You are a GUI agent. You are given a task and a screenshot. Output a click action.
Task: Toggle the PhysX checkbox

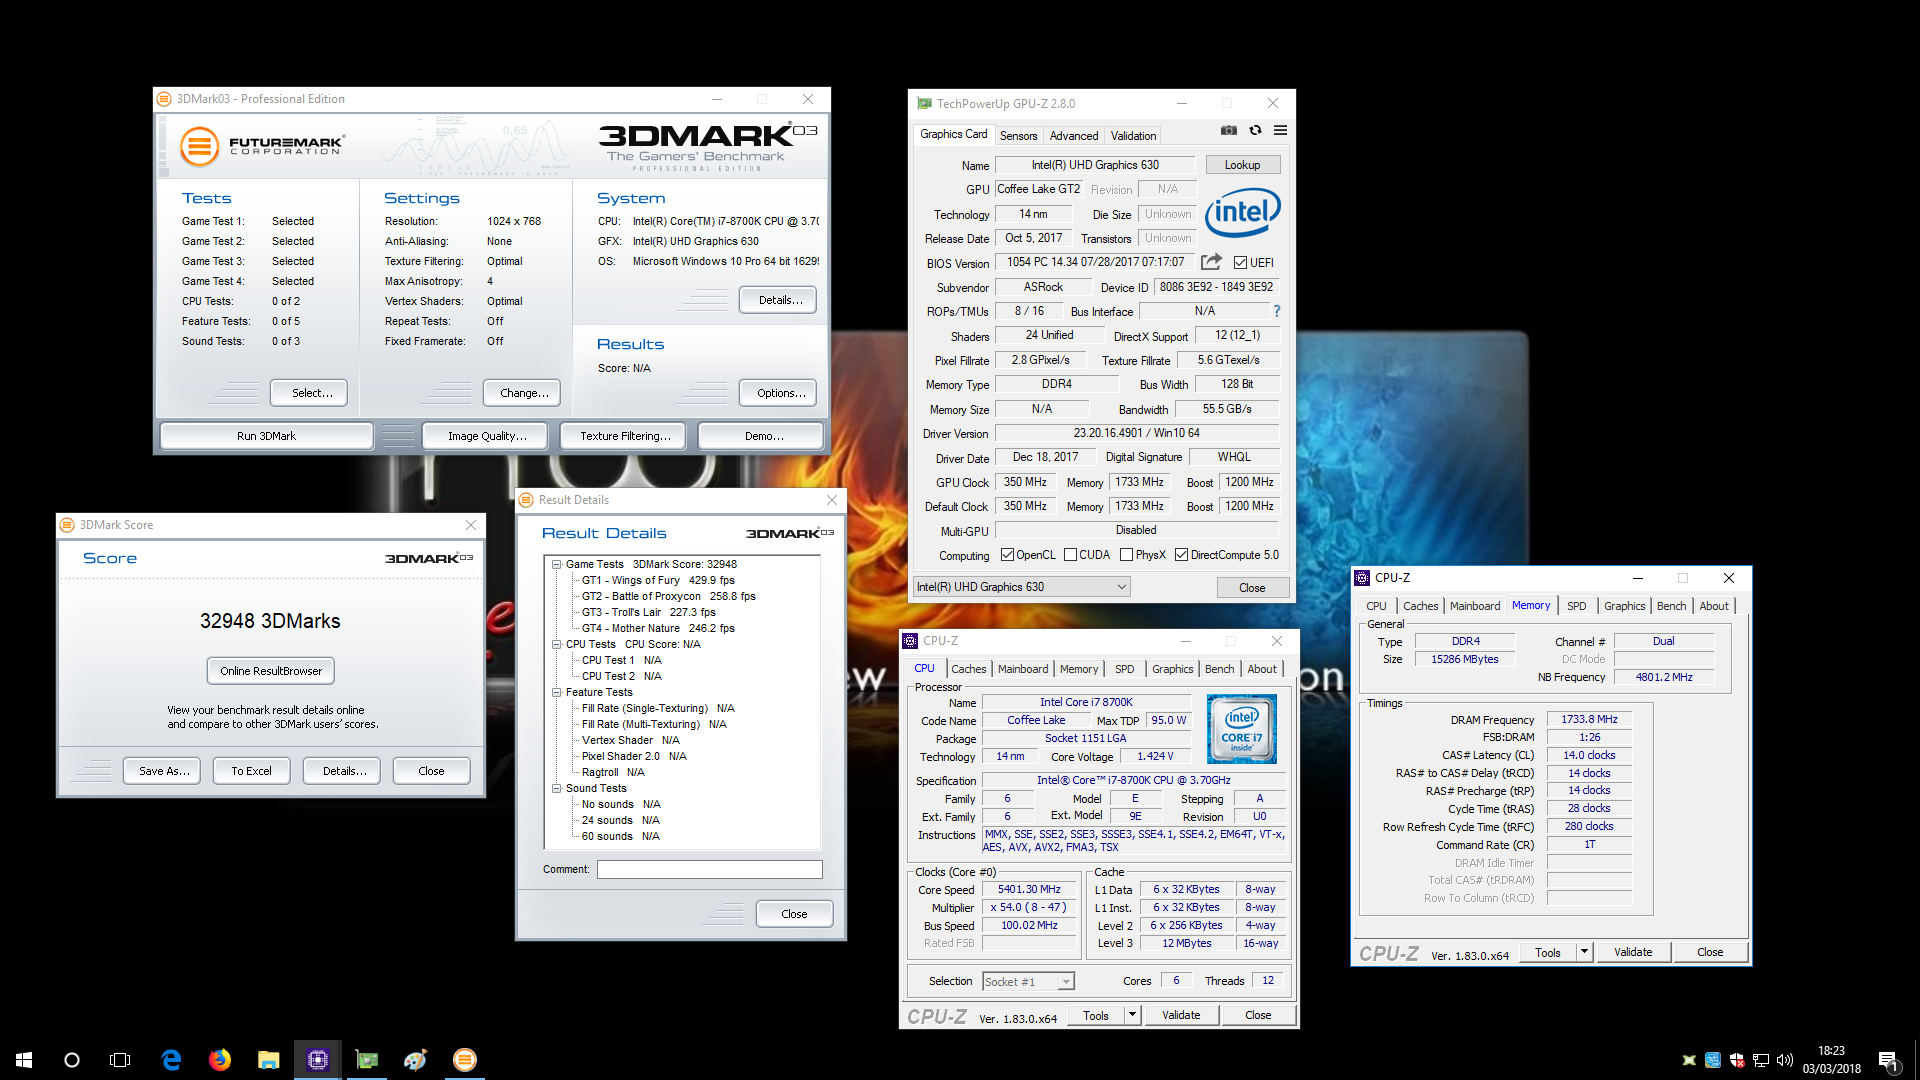1126,555
